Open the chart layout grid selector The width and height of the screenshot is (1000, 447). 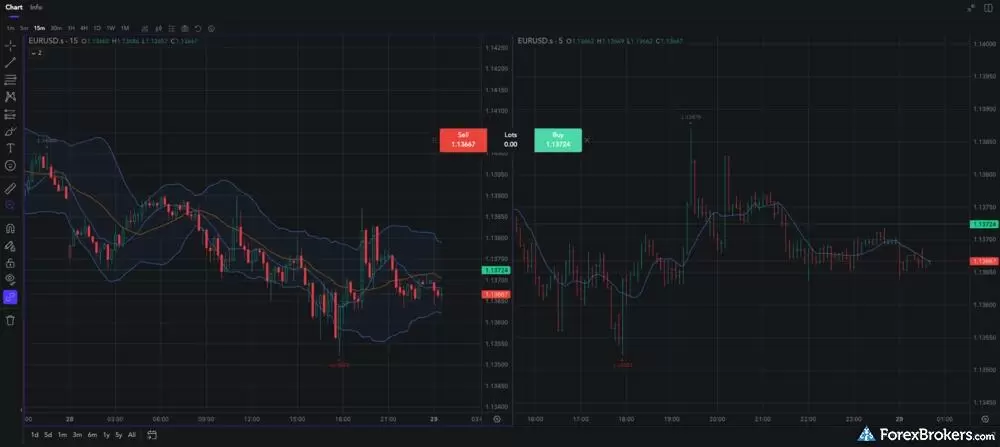(172, 29)
